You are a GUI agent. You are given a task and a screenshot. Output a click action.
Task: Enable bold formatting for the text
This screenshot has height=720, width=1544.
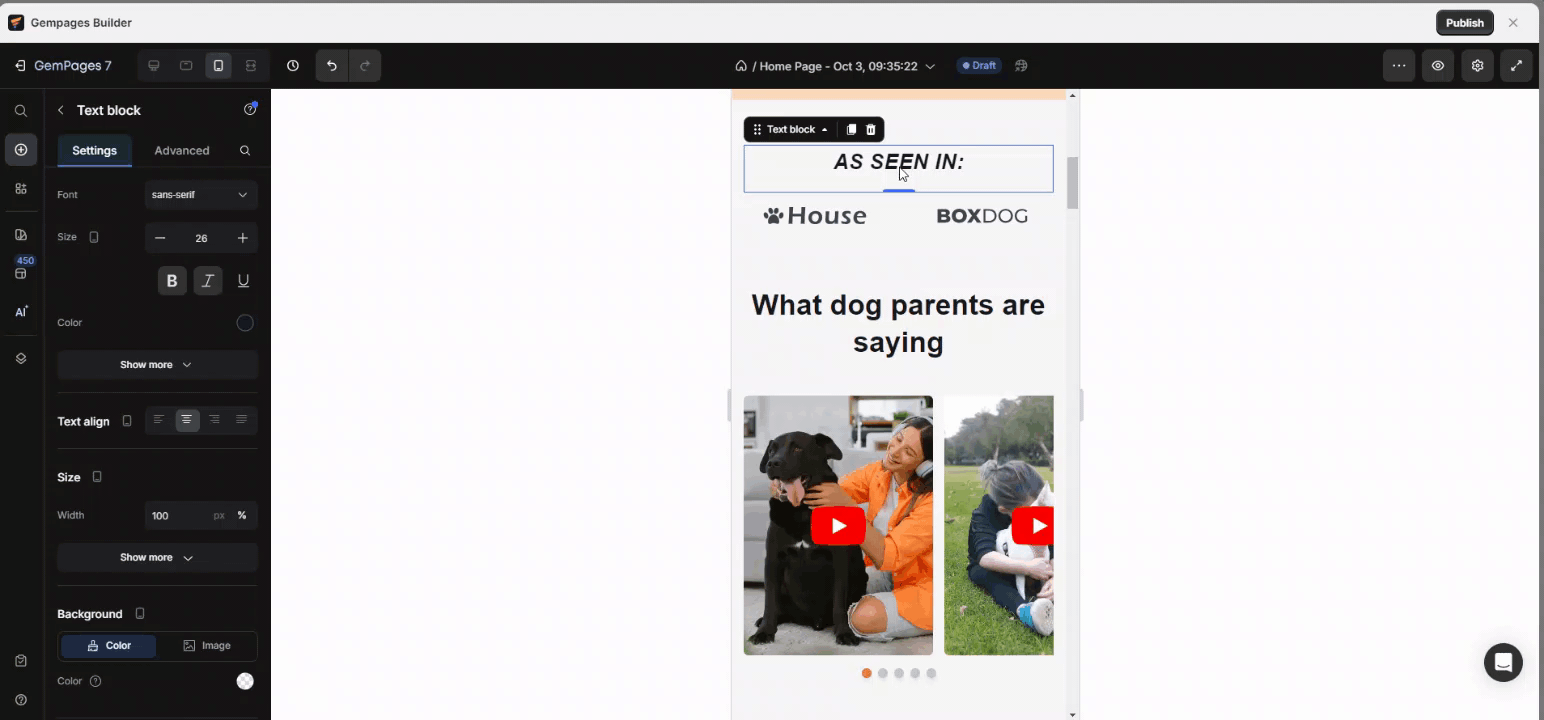[172, 281]
